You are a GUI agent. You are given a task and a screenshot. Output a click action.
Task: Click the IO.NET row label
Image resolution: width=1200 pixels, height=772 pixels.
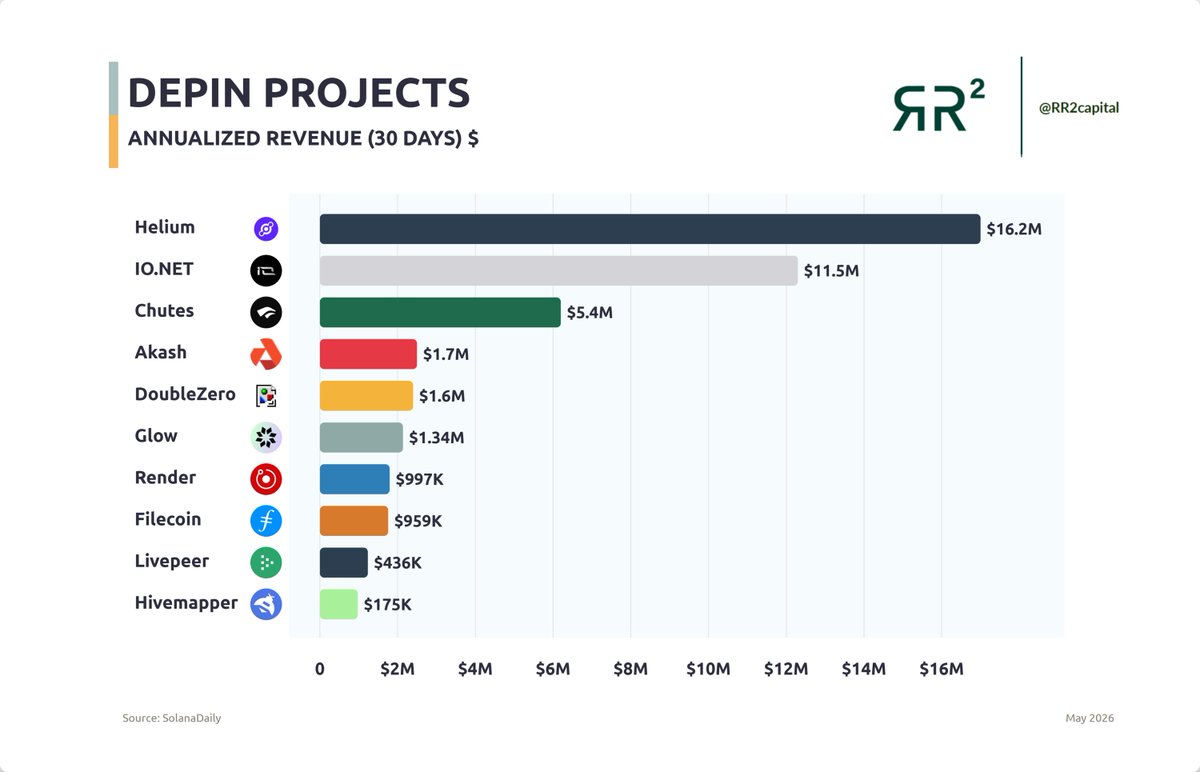[x=164, y=269]
